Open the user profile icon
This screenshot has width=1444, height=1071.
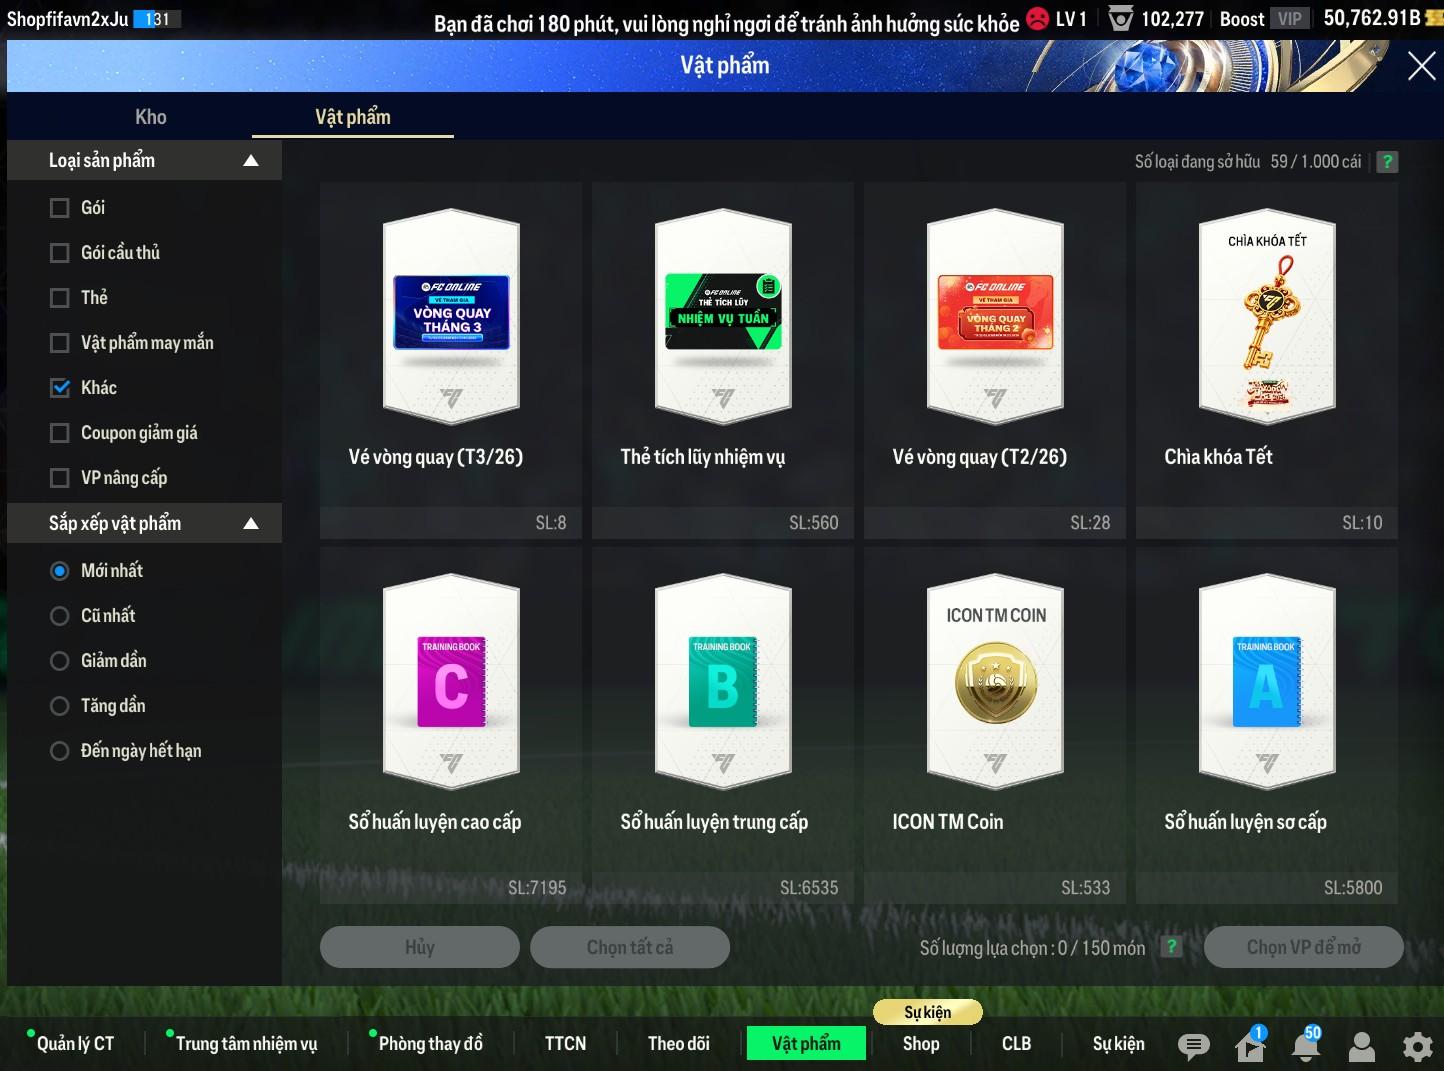(x=1361, y=1046)
